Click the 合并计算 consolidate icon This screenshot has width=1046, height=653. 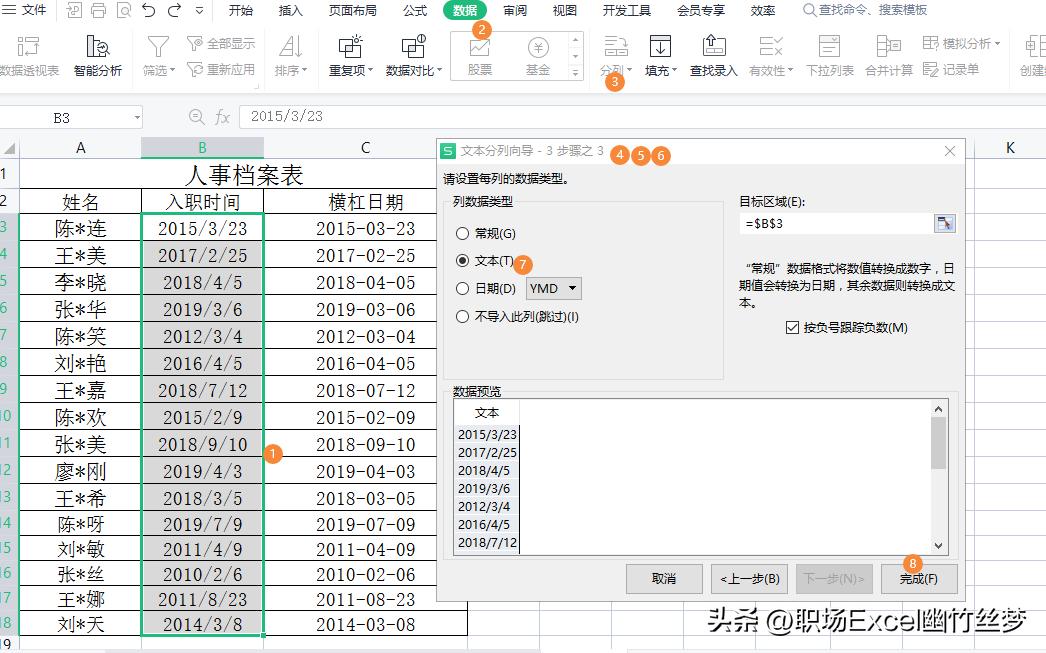887,55
